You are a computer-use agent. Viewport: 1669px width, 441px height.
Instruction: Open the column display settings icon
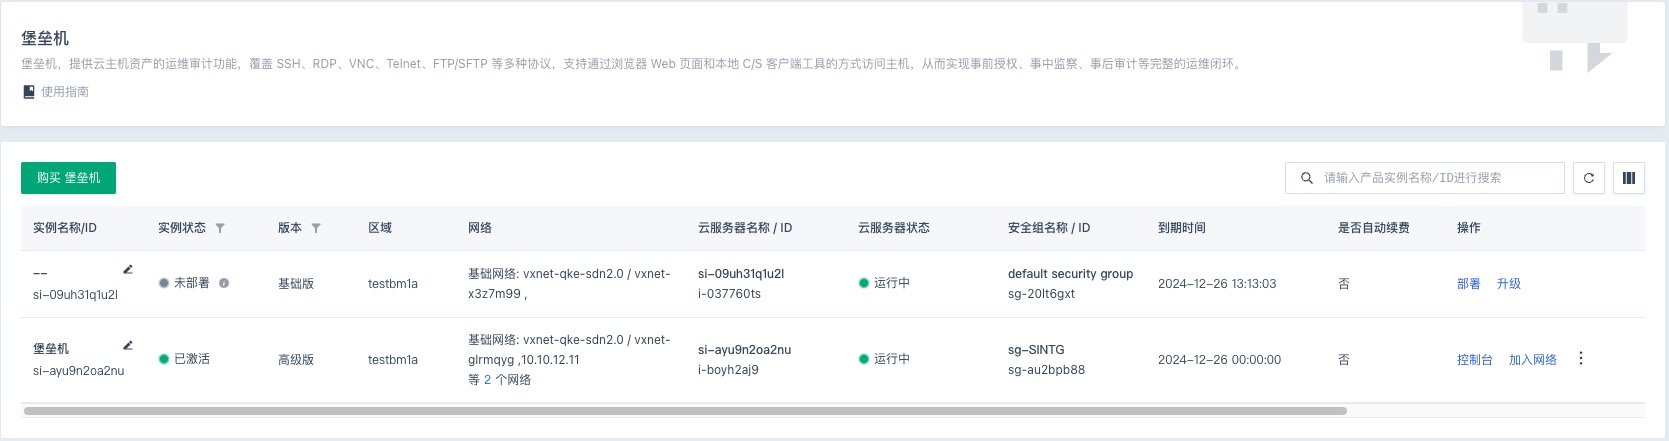[1628, 178]
